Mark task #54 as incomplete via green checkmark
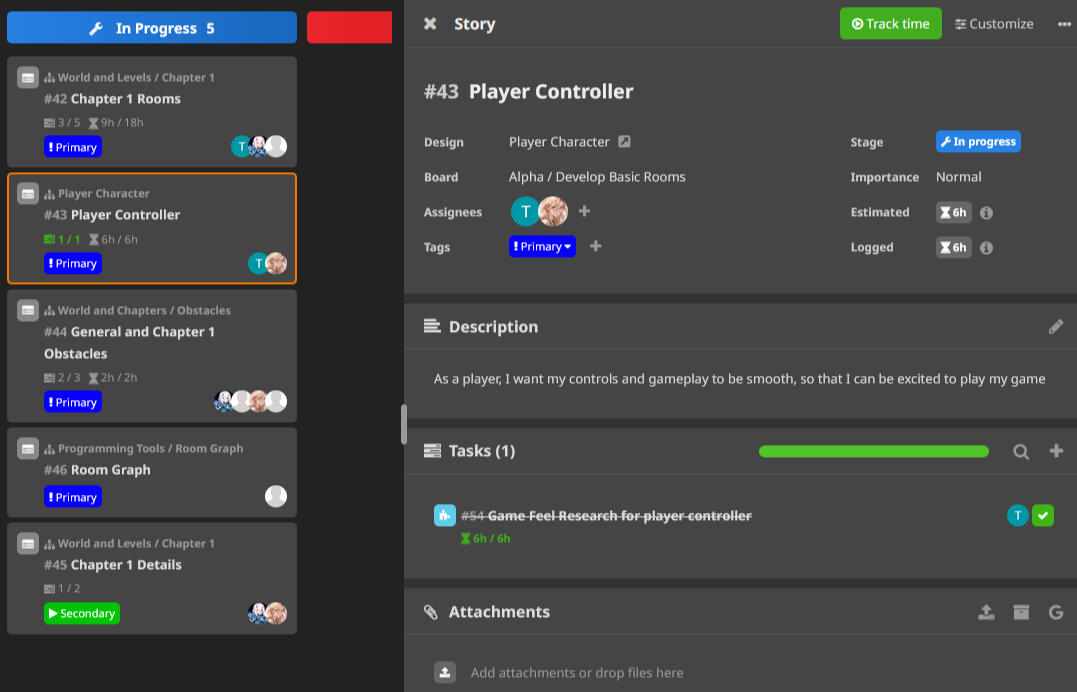Image resolution: width=1077 pixels, height=692 pixels. tap(1042, 515)
